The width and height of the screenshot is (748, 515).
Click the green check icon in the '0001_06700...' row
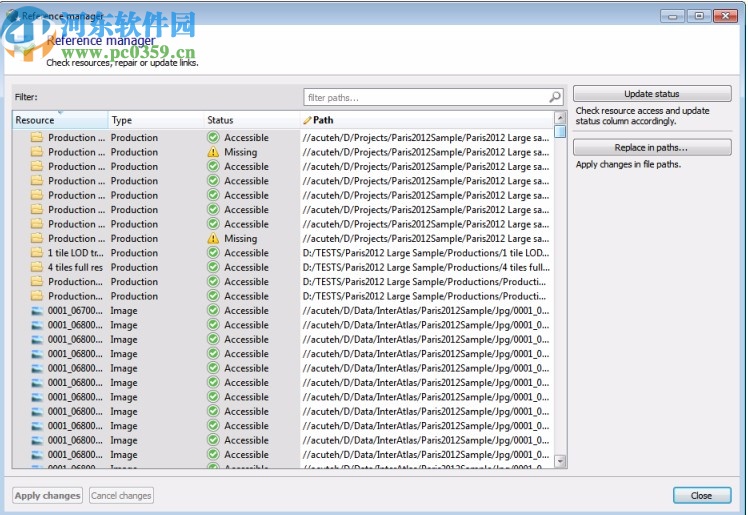(213, 310)
